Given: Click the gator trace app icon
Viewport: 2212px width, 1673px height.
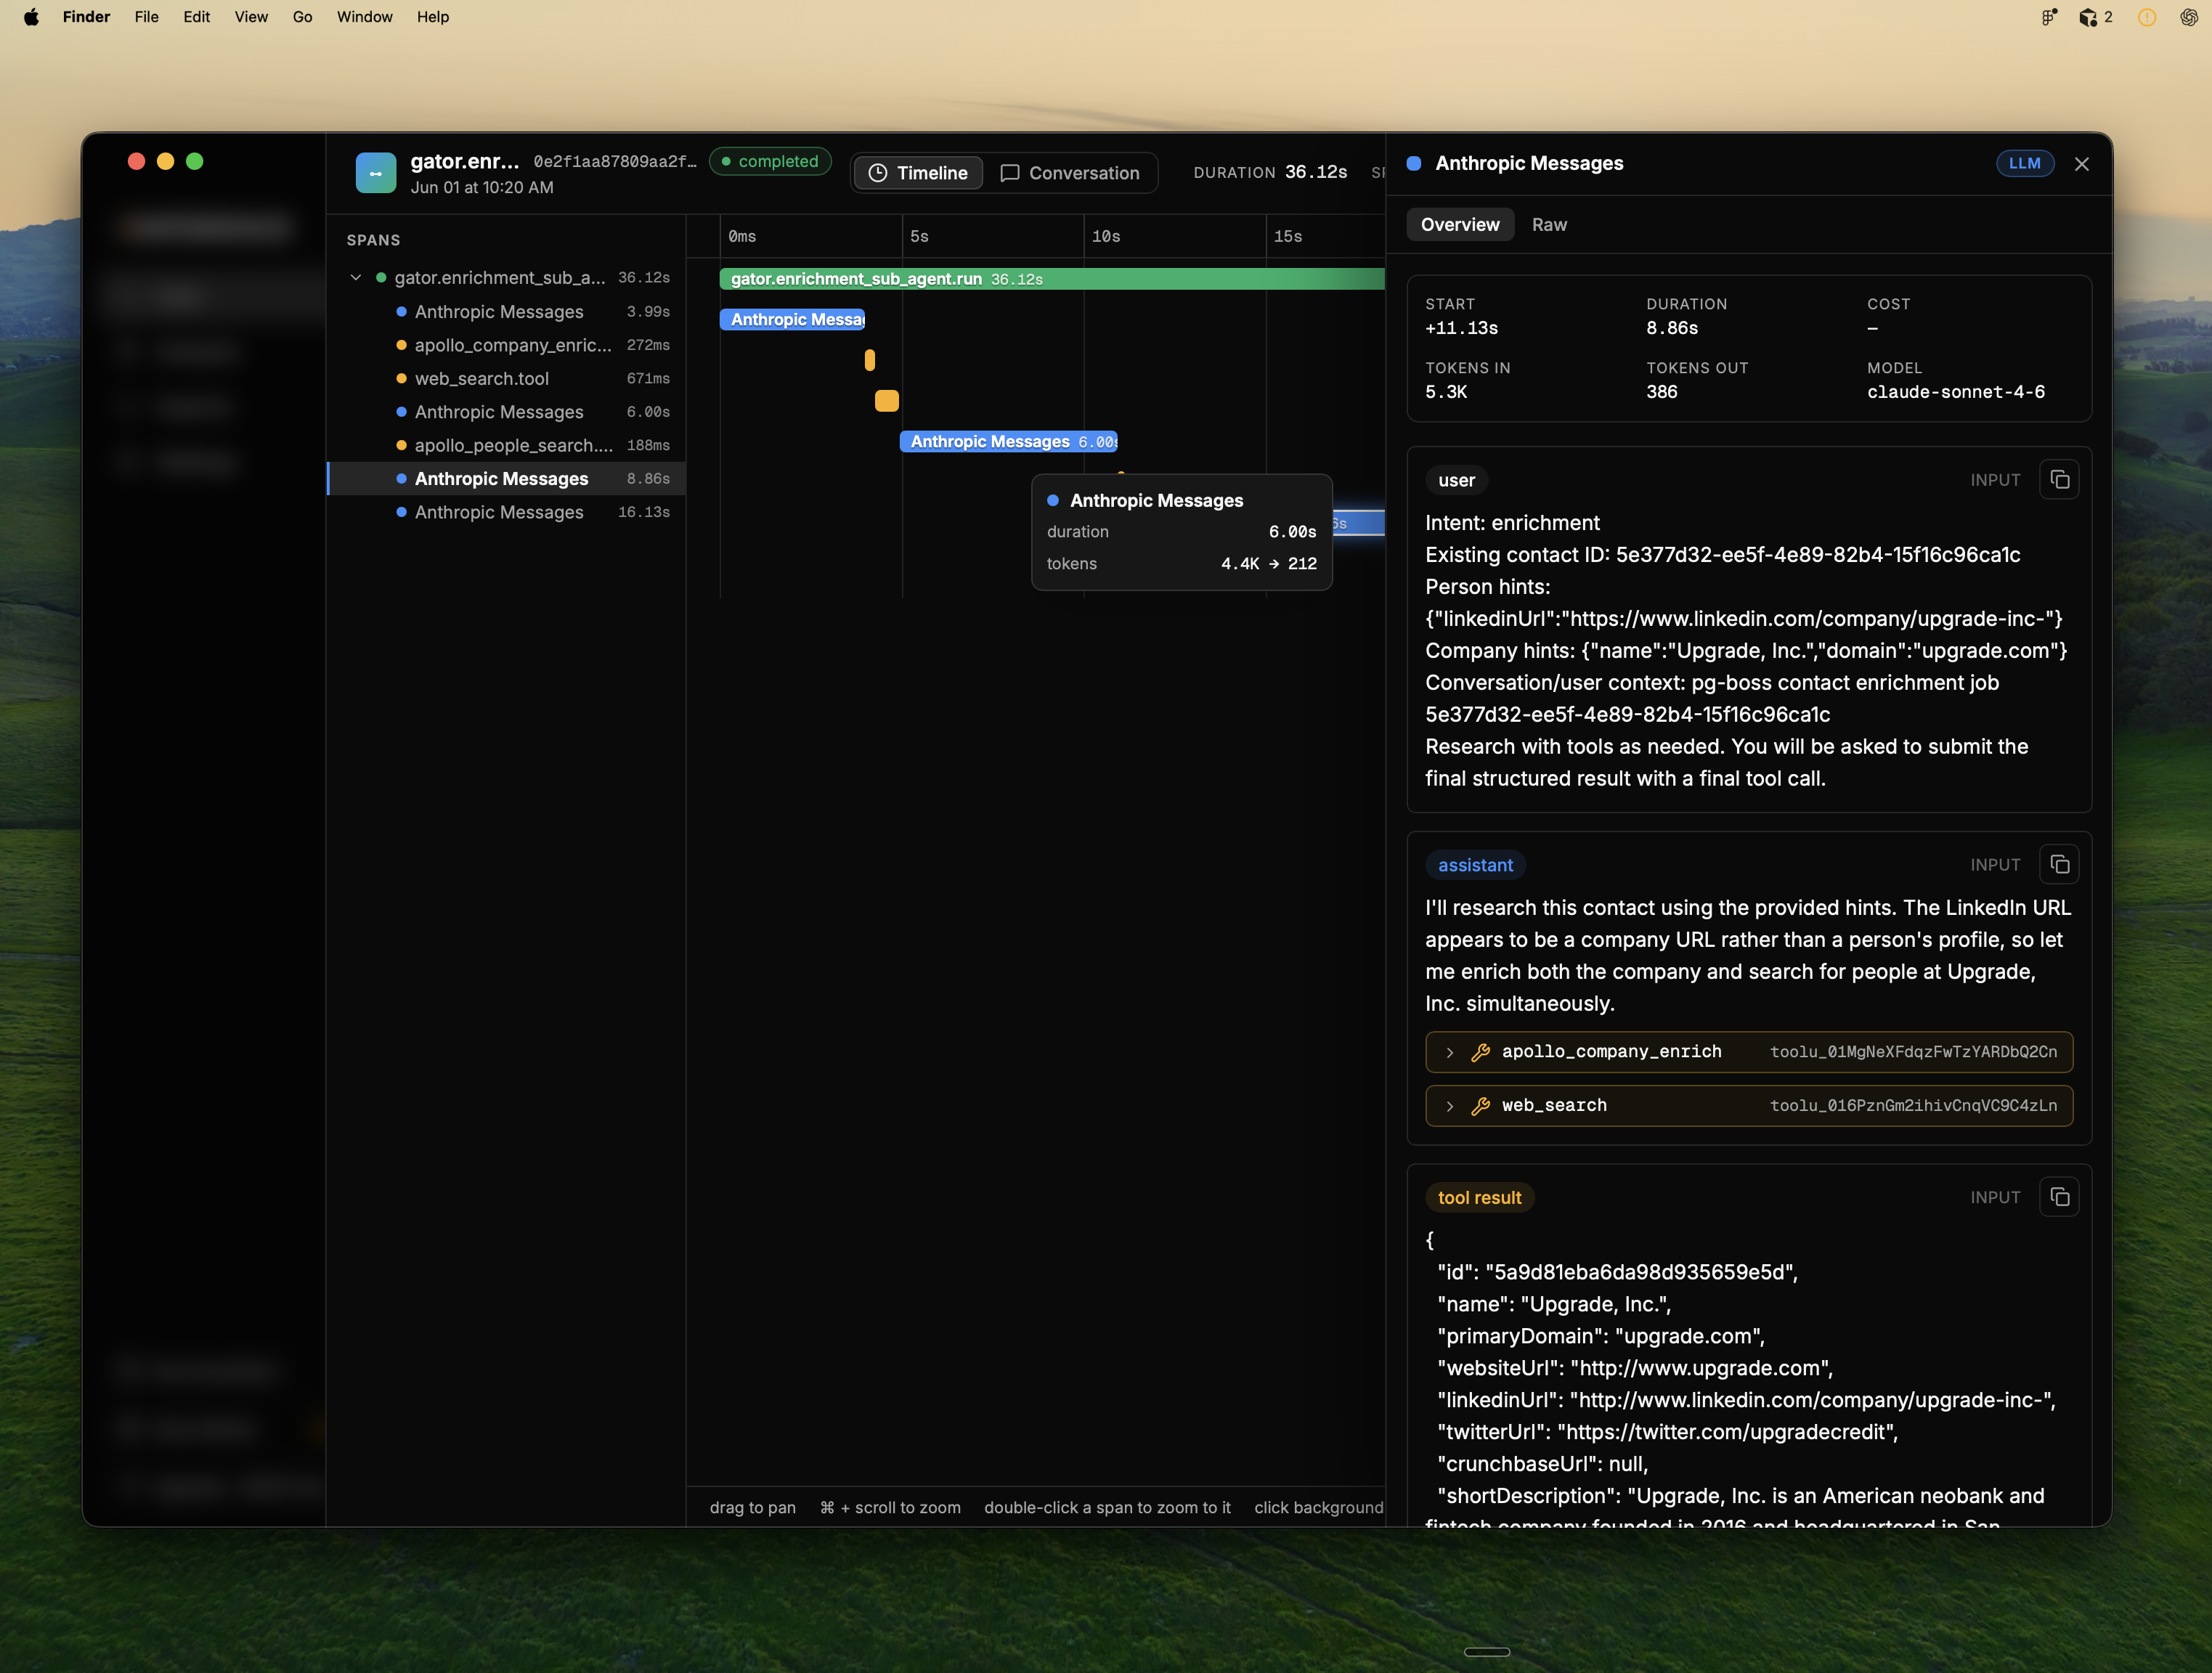Looking at the screenshot, I should point(376,173).
